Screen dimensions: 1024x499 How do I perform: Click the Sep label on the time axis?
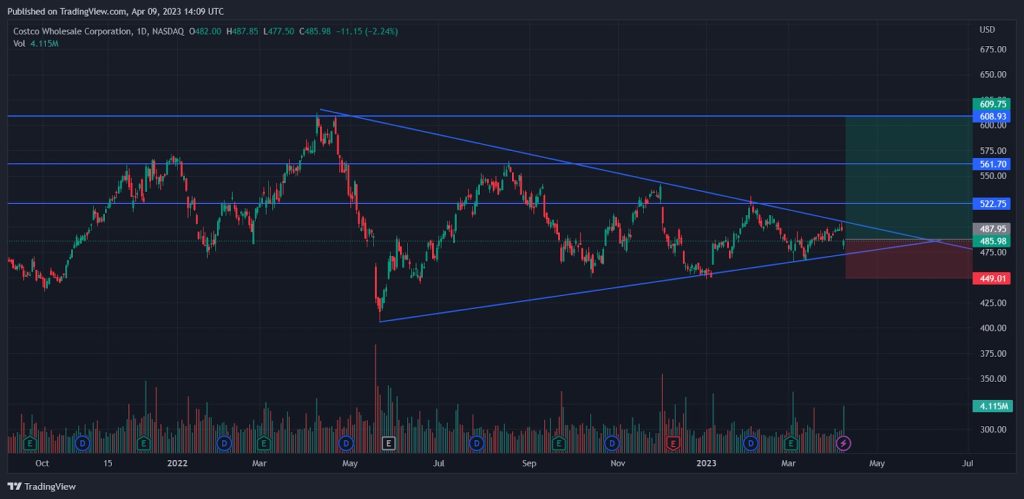tap(529, 464)
